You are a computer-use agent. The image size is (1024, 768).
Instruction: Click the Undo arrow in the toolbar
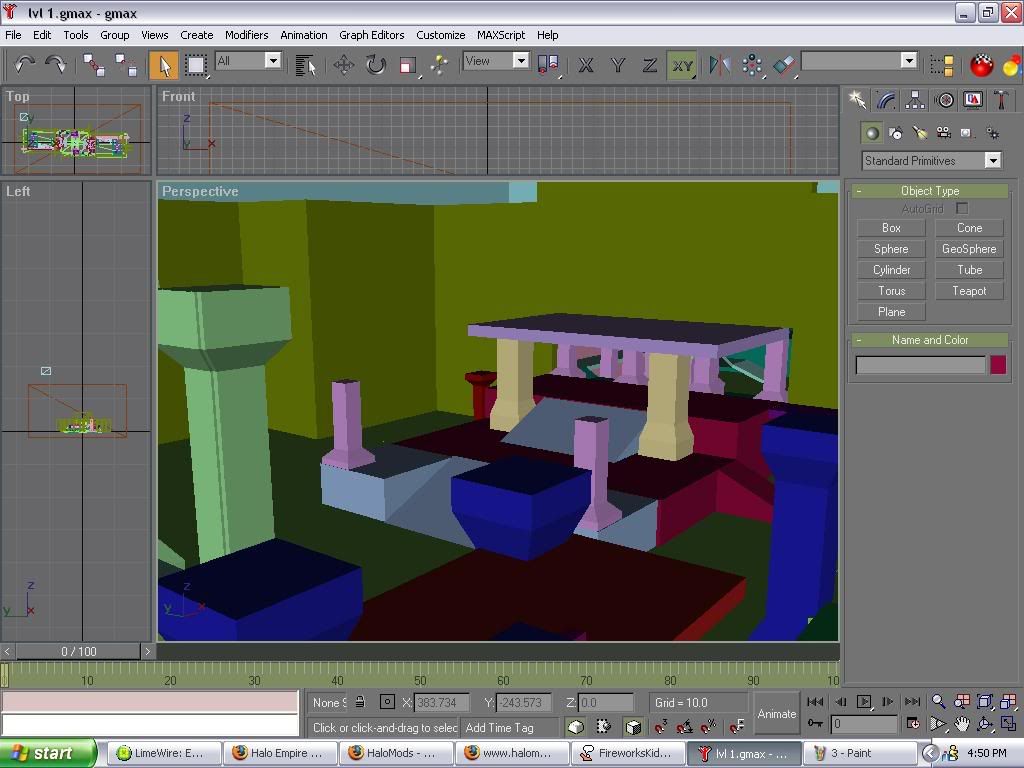coord(24,65)
